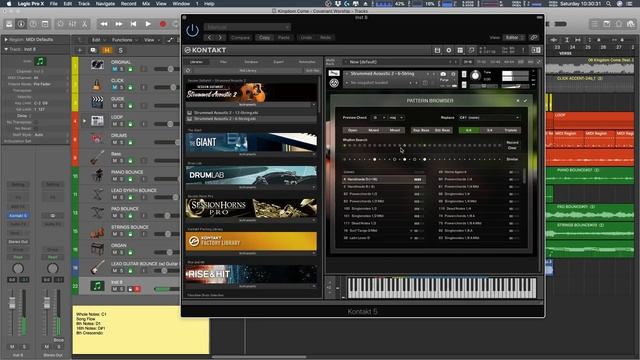Confirm Pattern Browser with checkmark icon
Image resolution: width=640 pixels, height=360 pixels.
pos(525,100)
